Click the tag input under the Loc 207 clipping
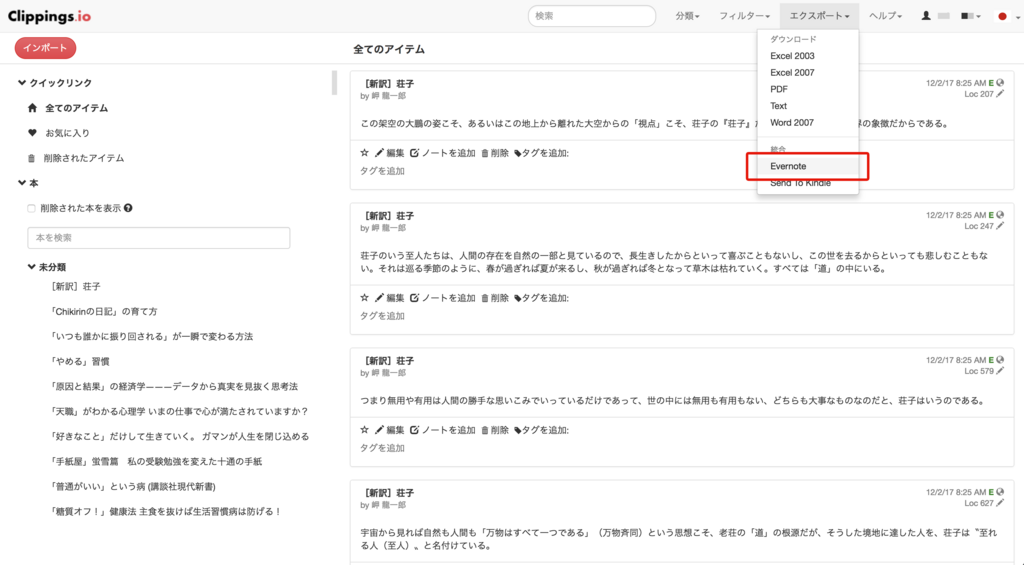Screen dimensions: 1024x565 tap(383, 171)
